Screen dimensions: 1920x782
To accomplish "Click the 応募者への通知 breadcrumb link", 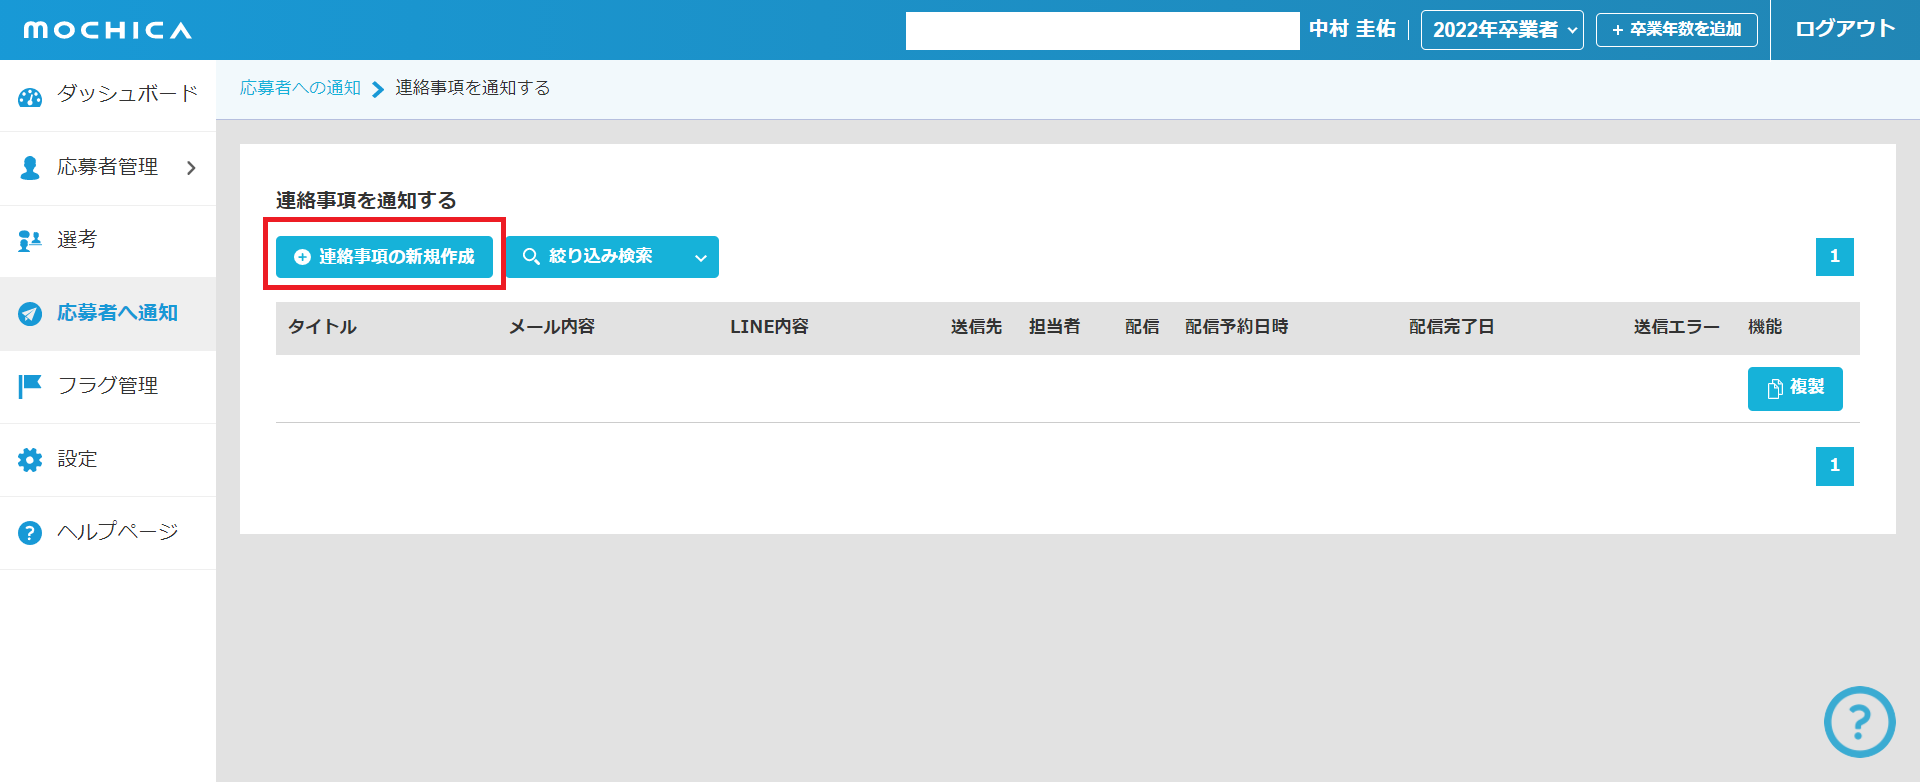I will pos(300,88).
